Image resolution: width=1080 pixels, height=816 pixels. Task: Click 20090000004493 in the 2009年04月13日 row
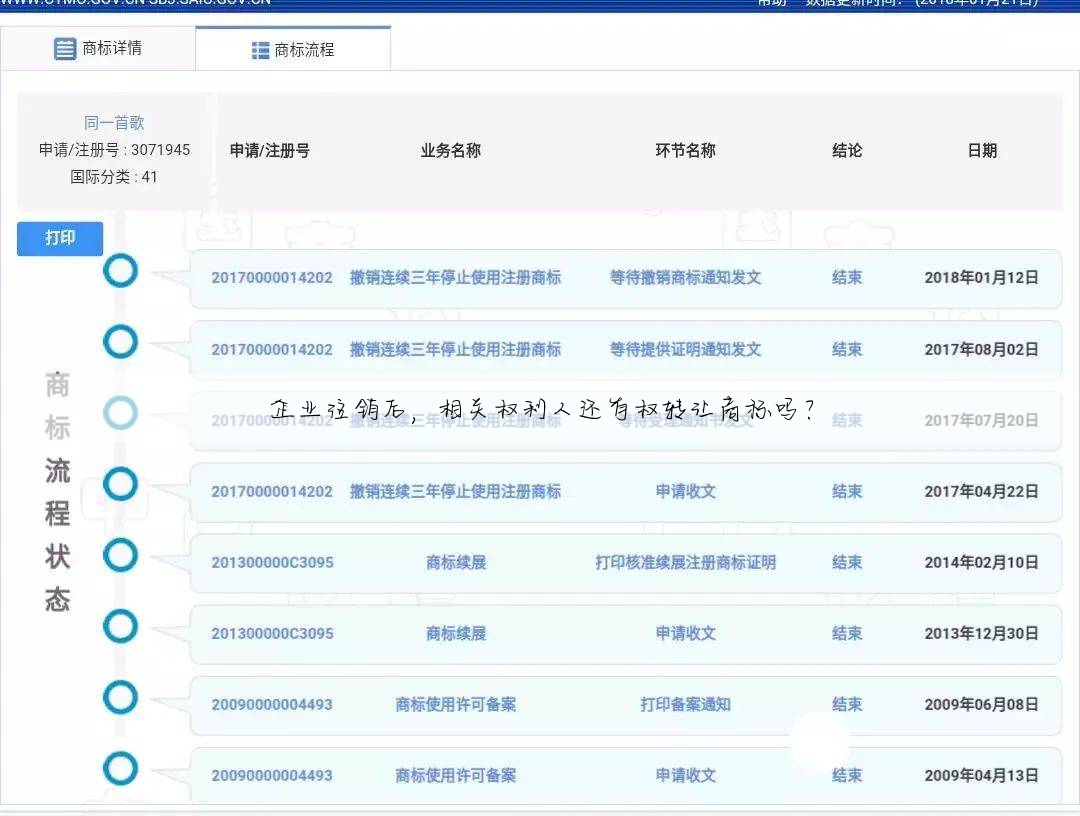point(272,775)
